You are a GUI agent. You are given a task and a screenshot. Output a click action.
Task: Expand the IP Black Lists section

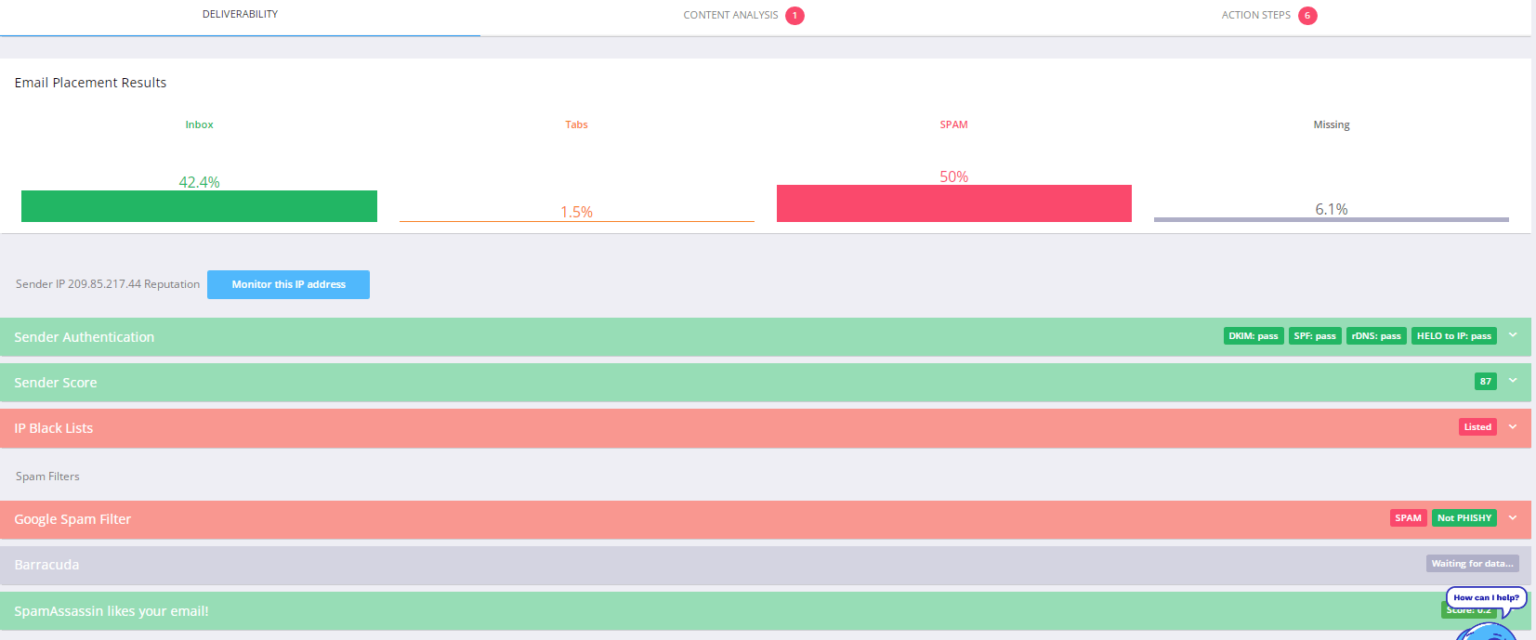pos(1512,426)
